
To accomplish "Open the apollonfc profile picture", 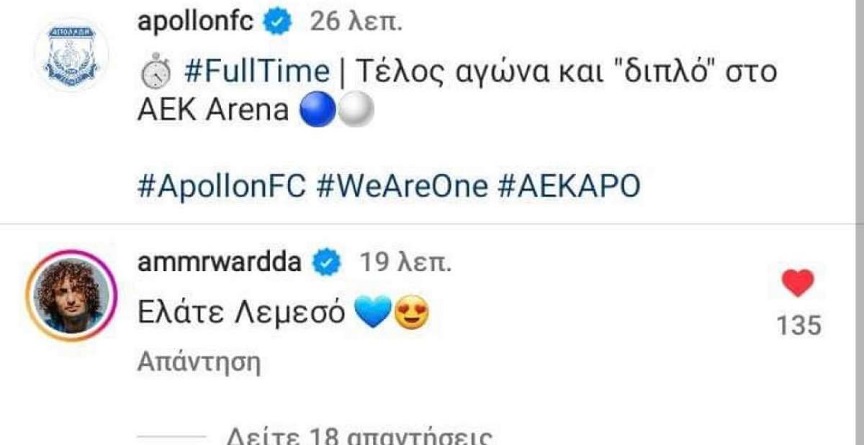I will (72, 56).
